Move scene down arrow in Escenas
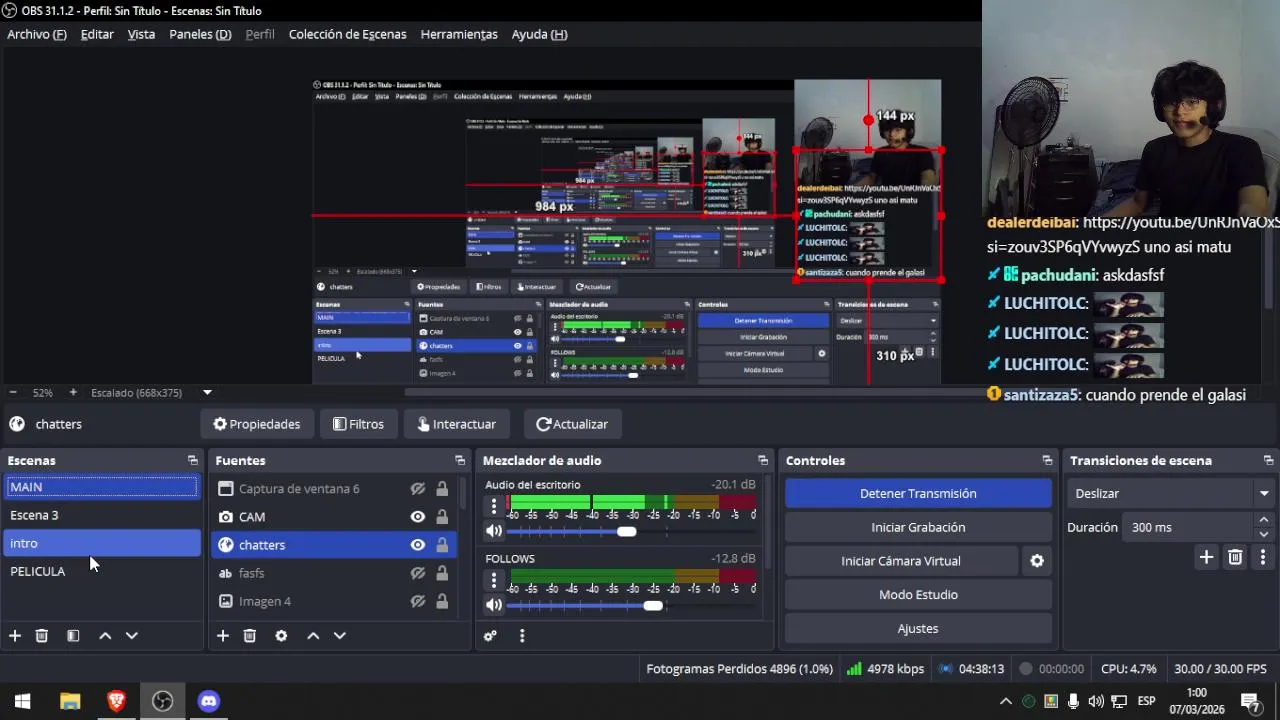Image resolution: width=1280 pixels, height=720 pixels. [131, 636]
